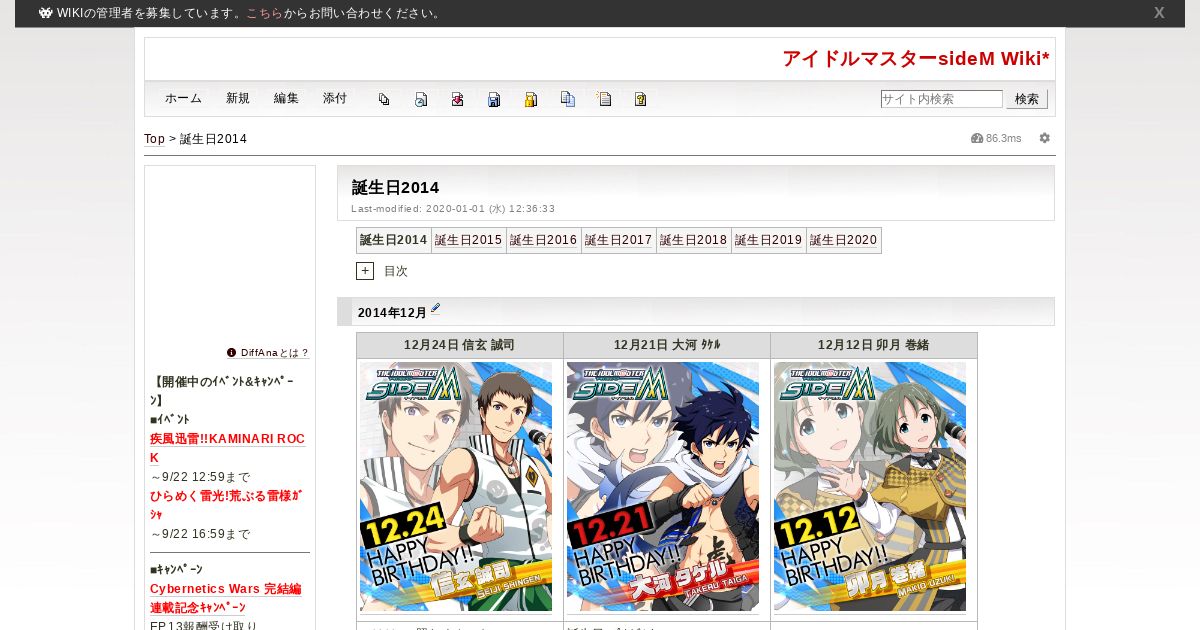Open the アイドルマスターsideM Wiki* title link
Image resolution: width=1200 pixels, height=630 pixels.
click(916, 58)
